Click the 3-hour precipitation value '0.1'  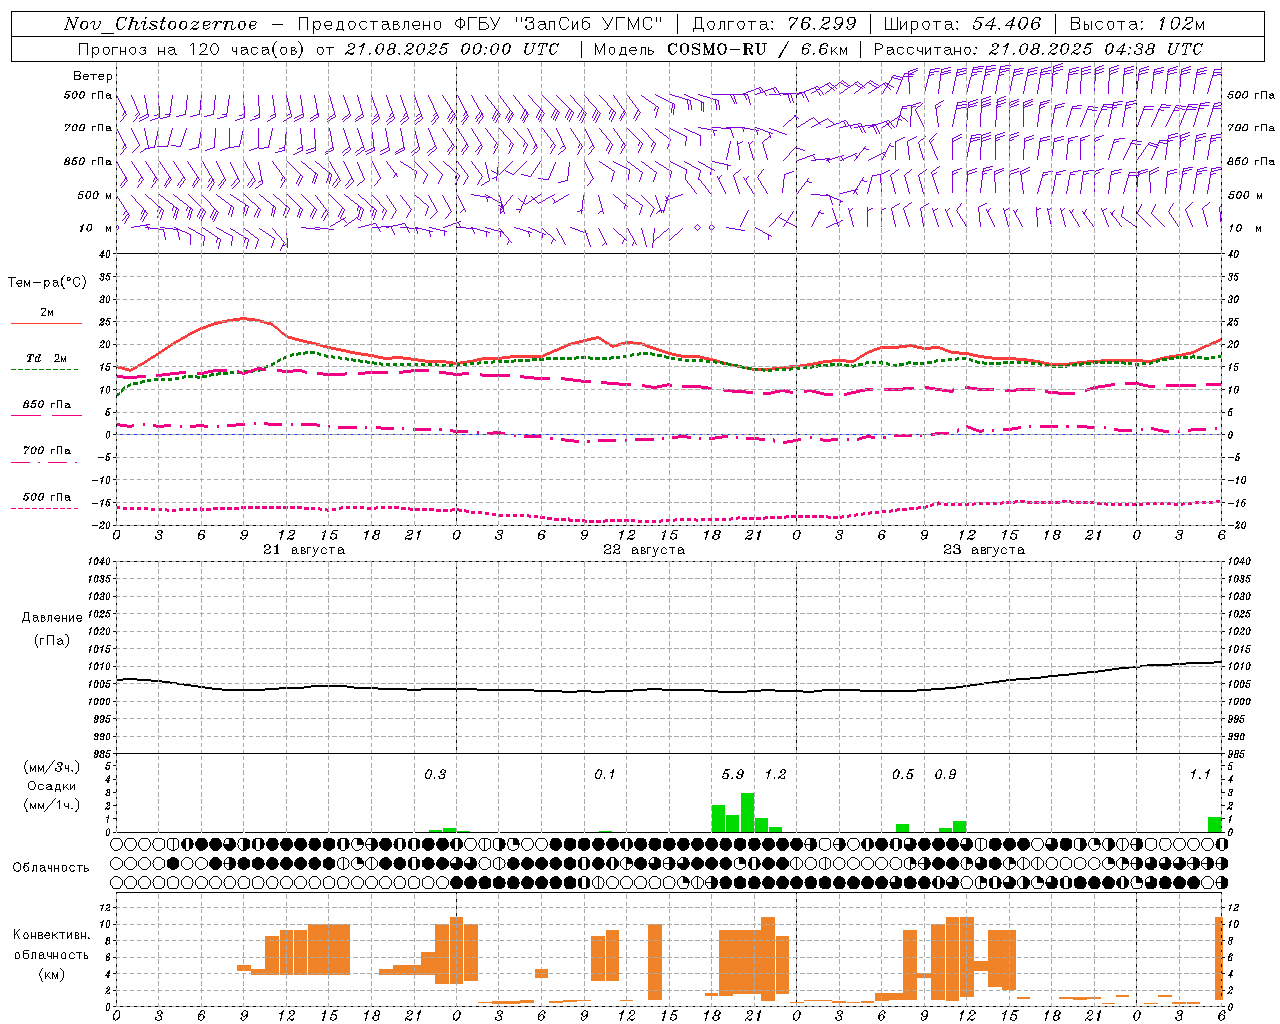[x=605, y=775]
